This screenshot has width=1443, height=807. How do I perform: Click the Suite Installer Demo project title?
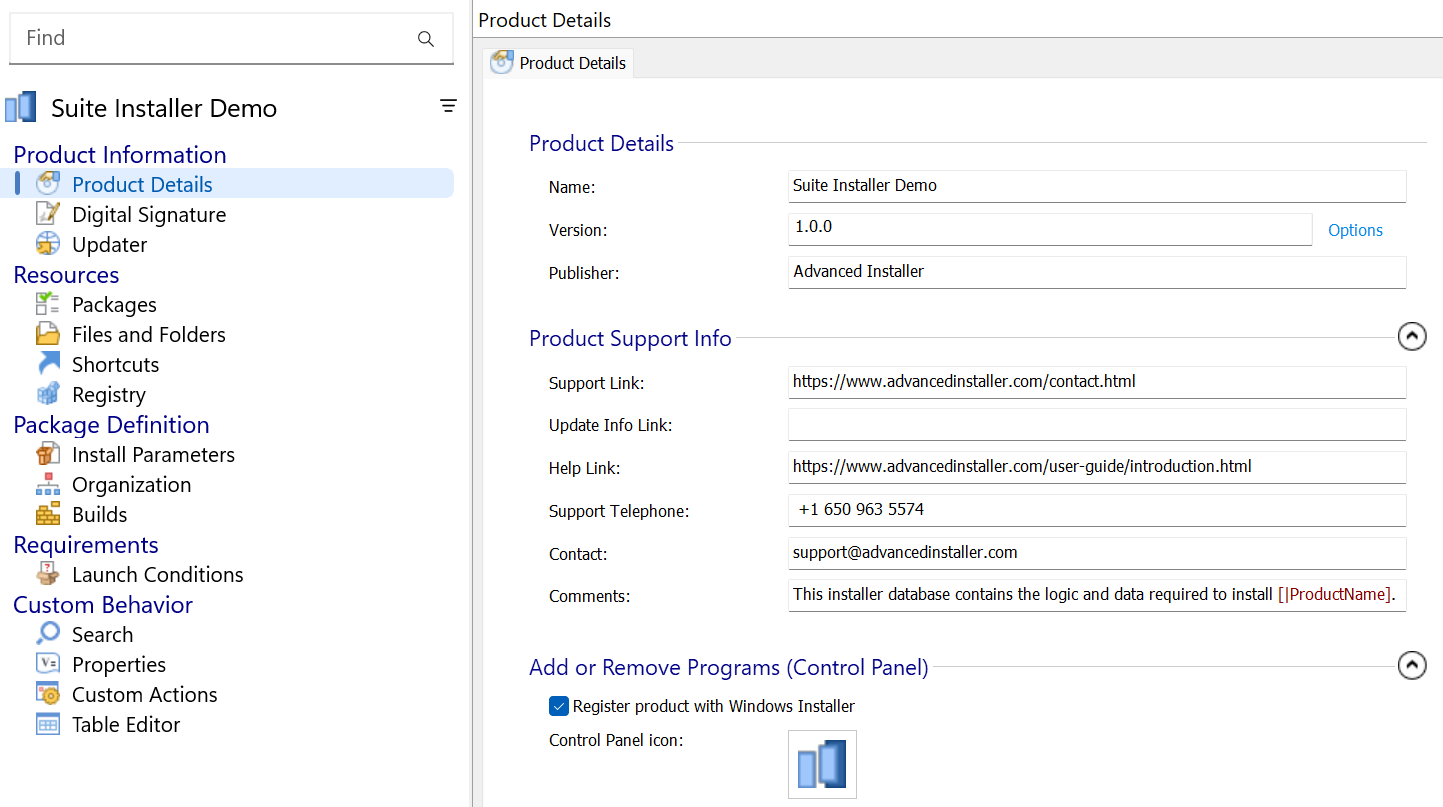click(x=164, y=108)
